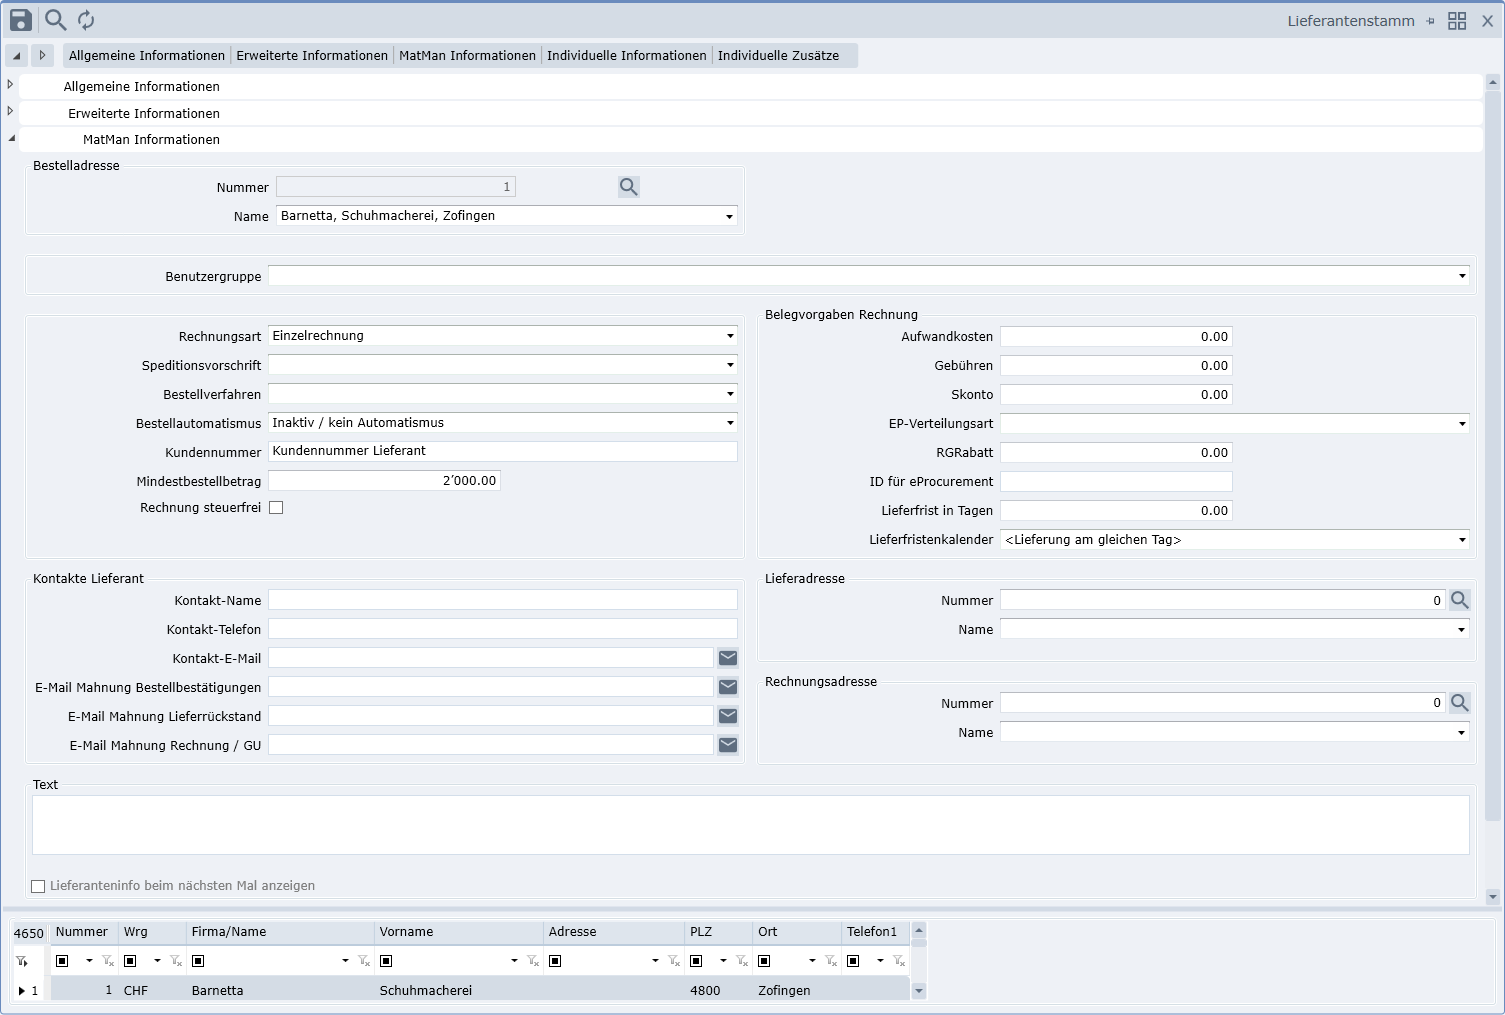Viewport: 1505px width, 1015px height.
Task: Click the next record arrow button
Action: point(42,56)
